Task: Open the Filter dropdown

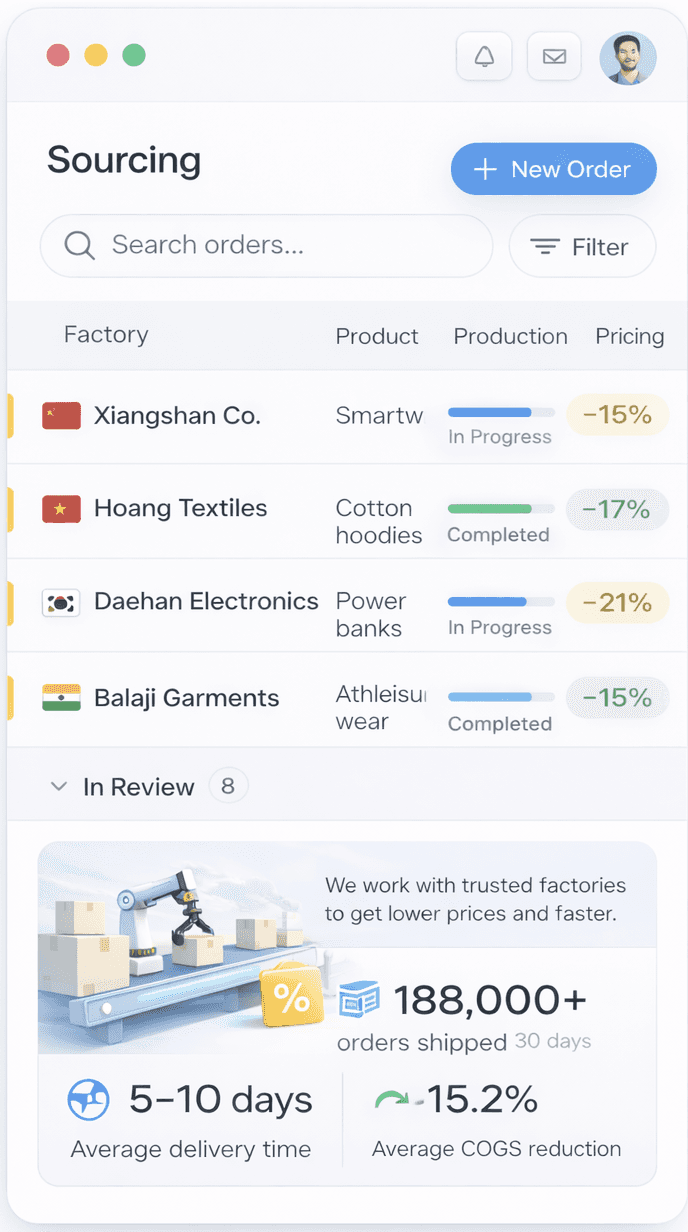Action: click(x=582, y=246)
